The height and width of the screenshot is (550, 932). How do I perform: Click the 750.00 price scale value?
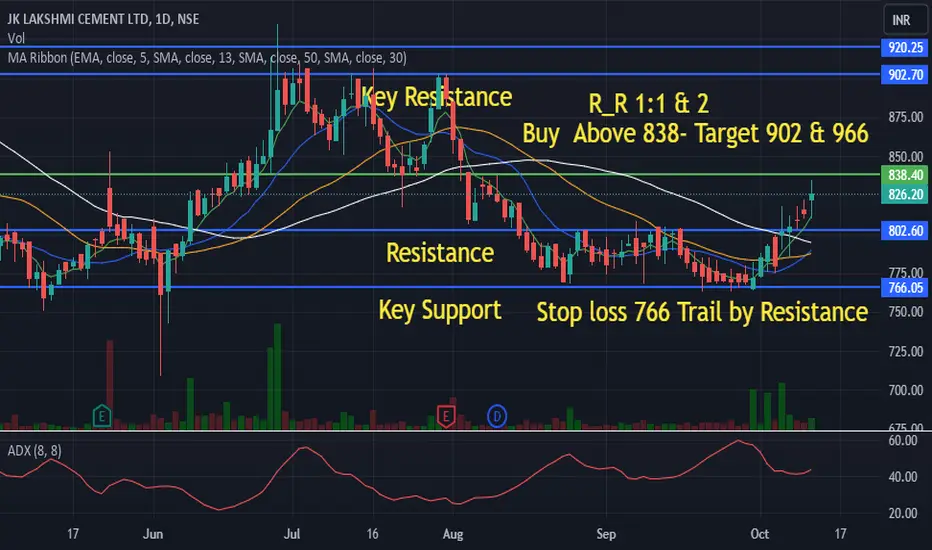[906, 312]
